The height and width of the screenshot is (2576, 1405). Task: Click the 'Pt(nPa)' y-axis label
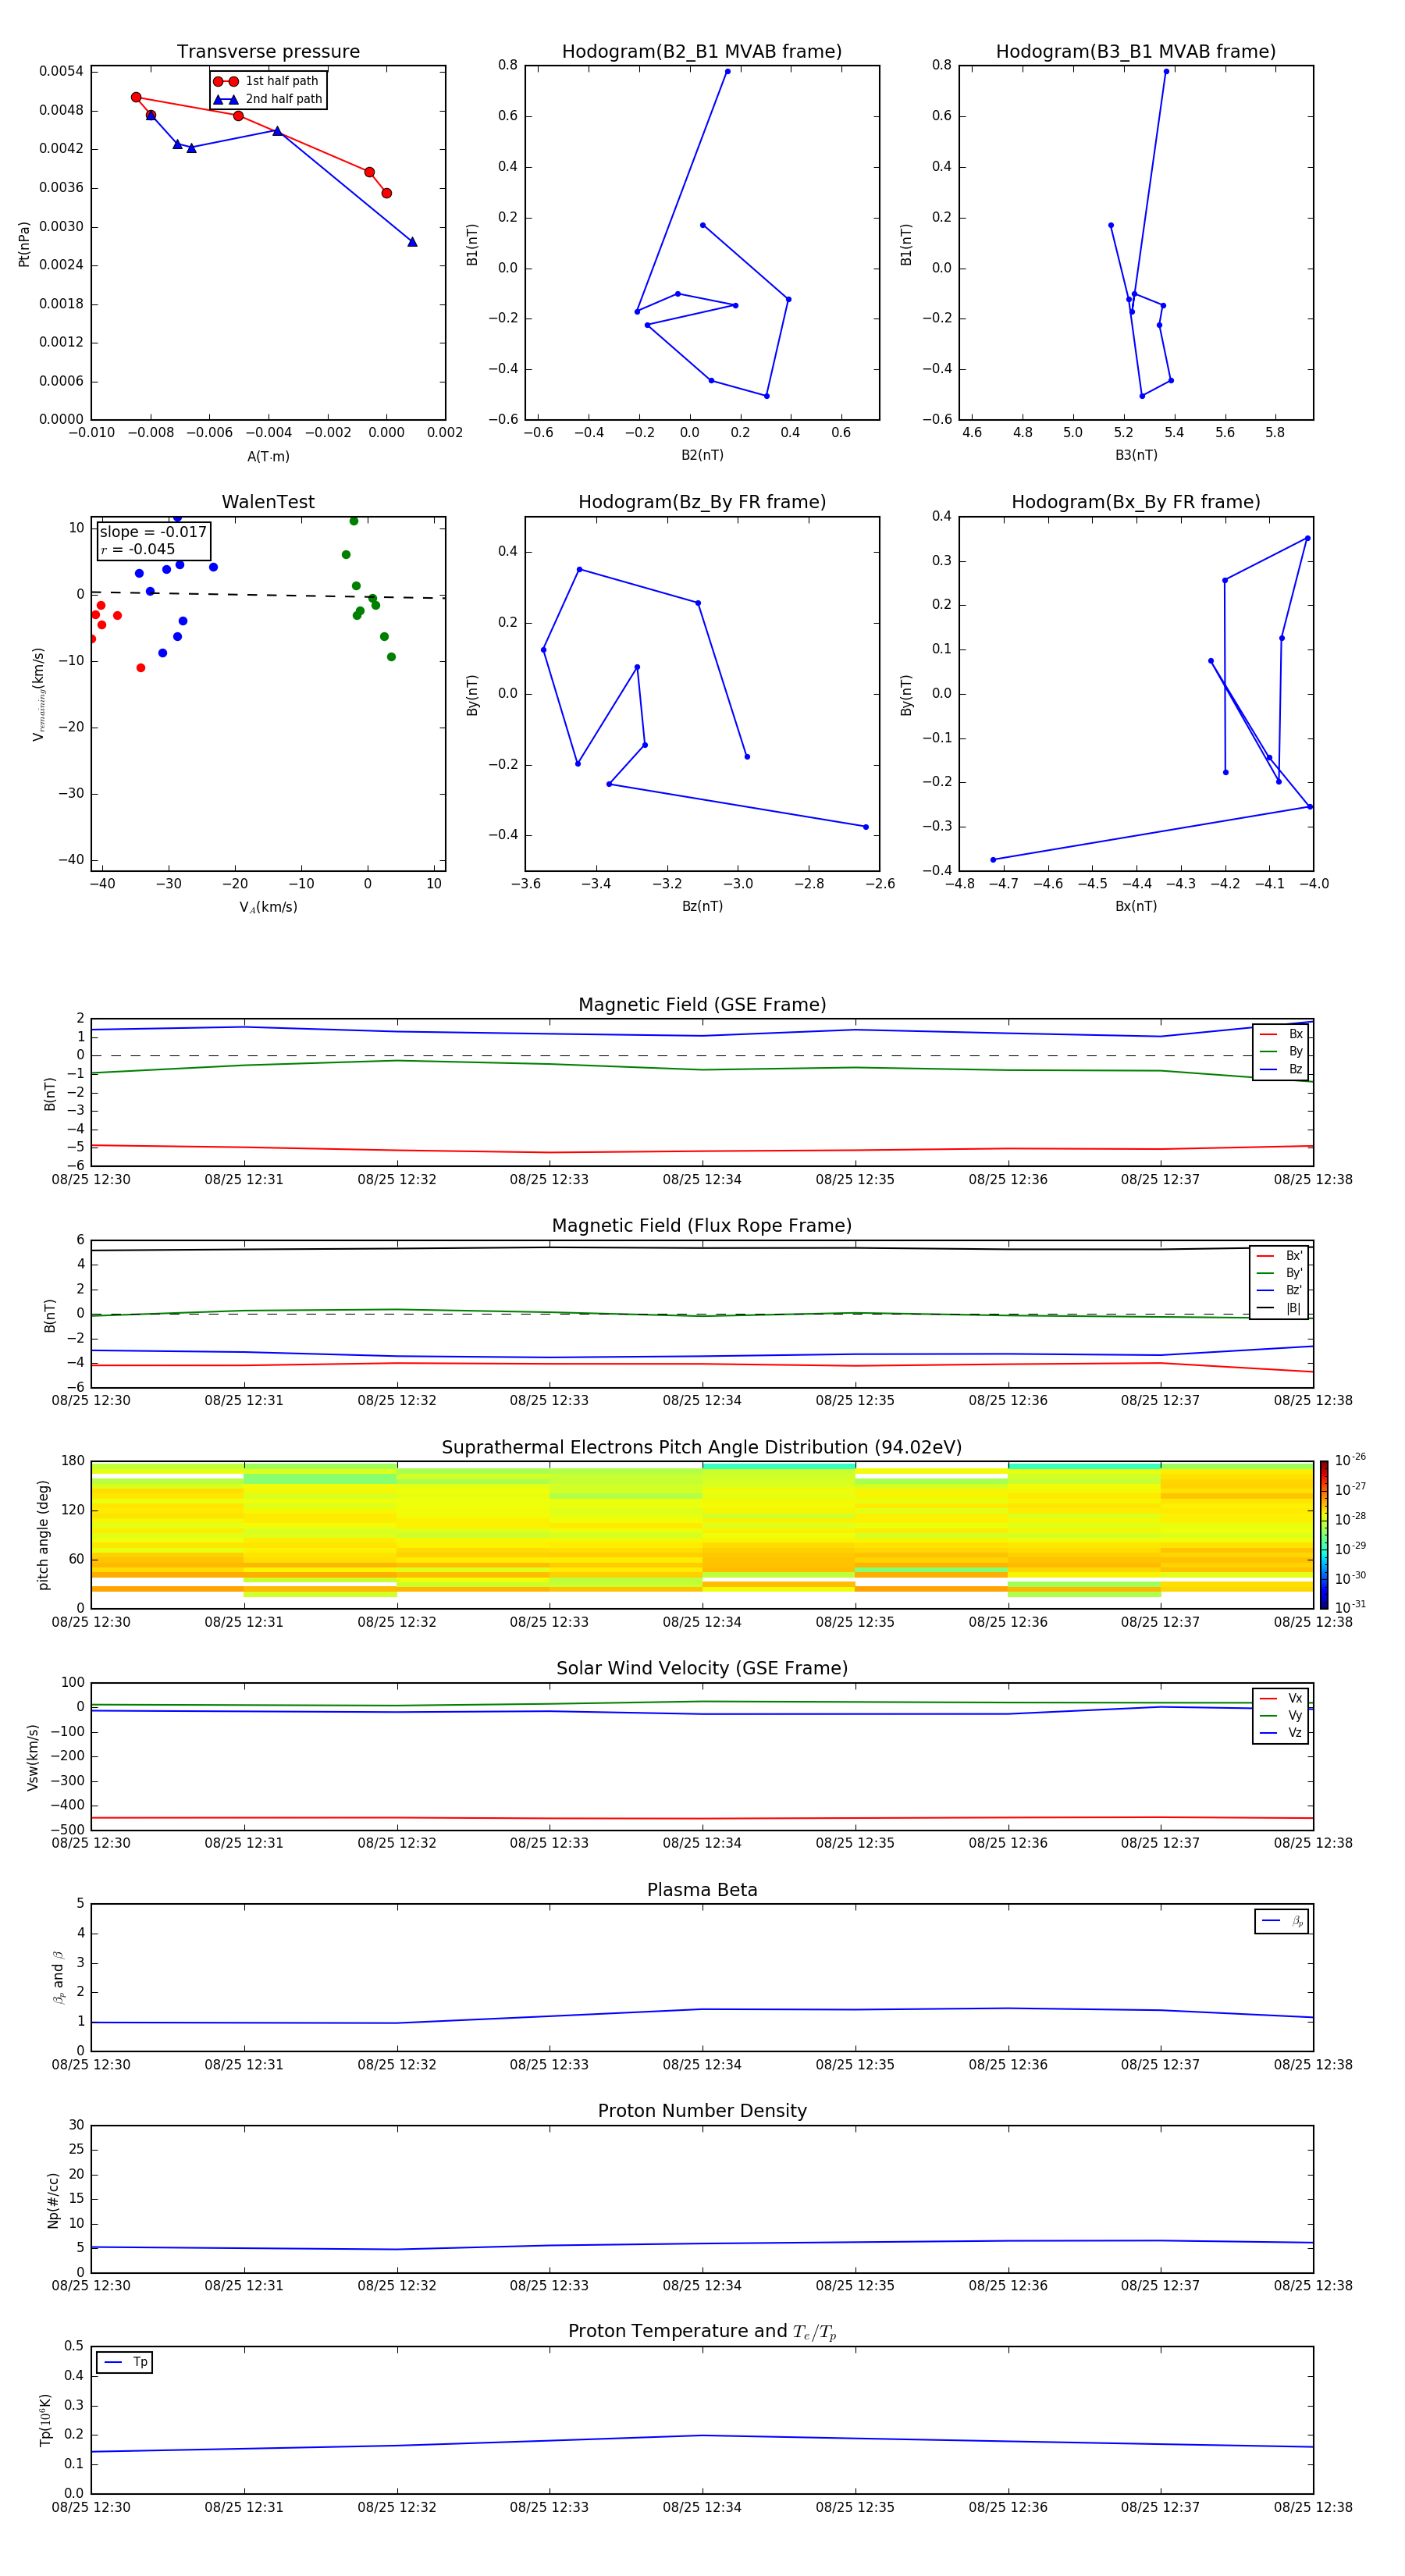tap(24, 244)
